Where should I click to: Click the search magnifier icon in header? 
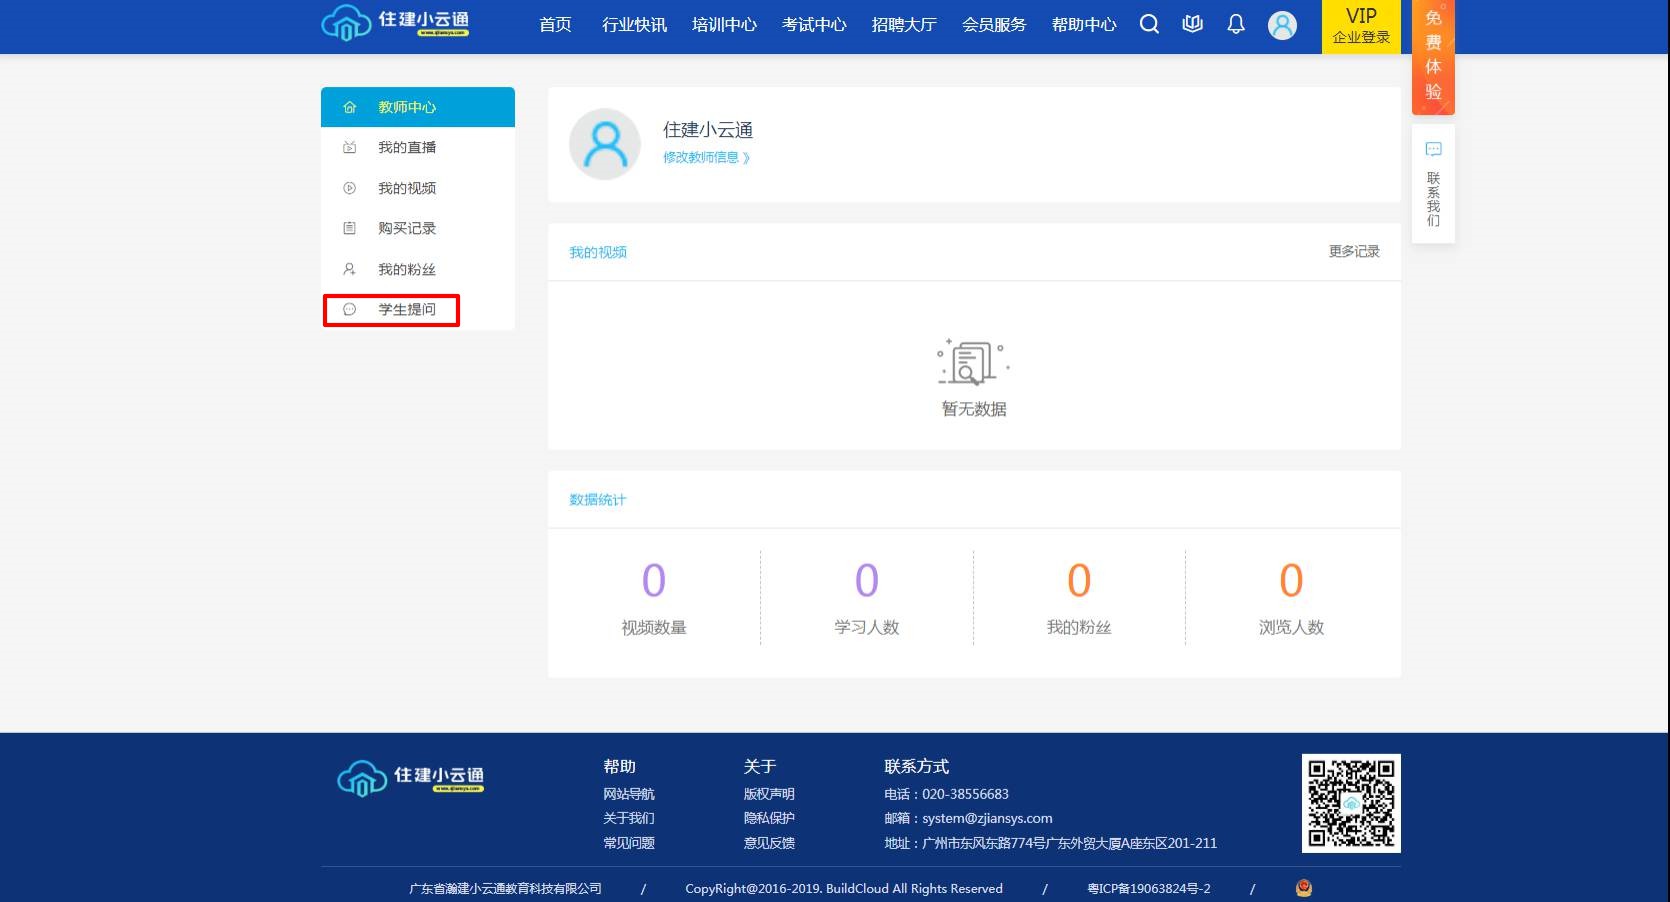point(1149,25)
